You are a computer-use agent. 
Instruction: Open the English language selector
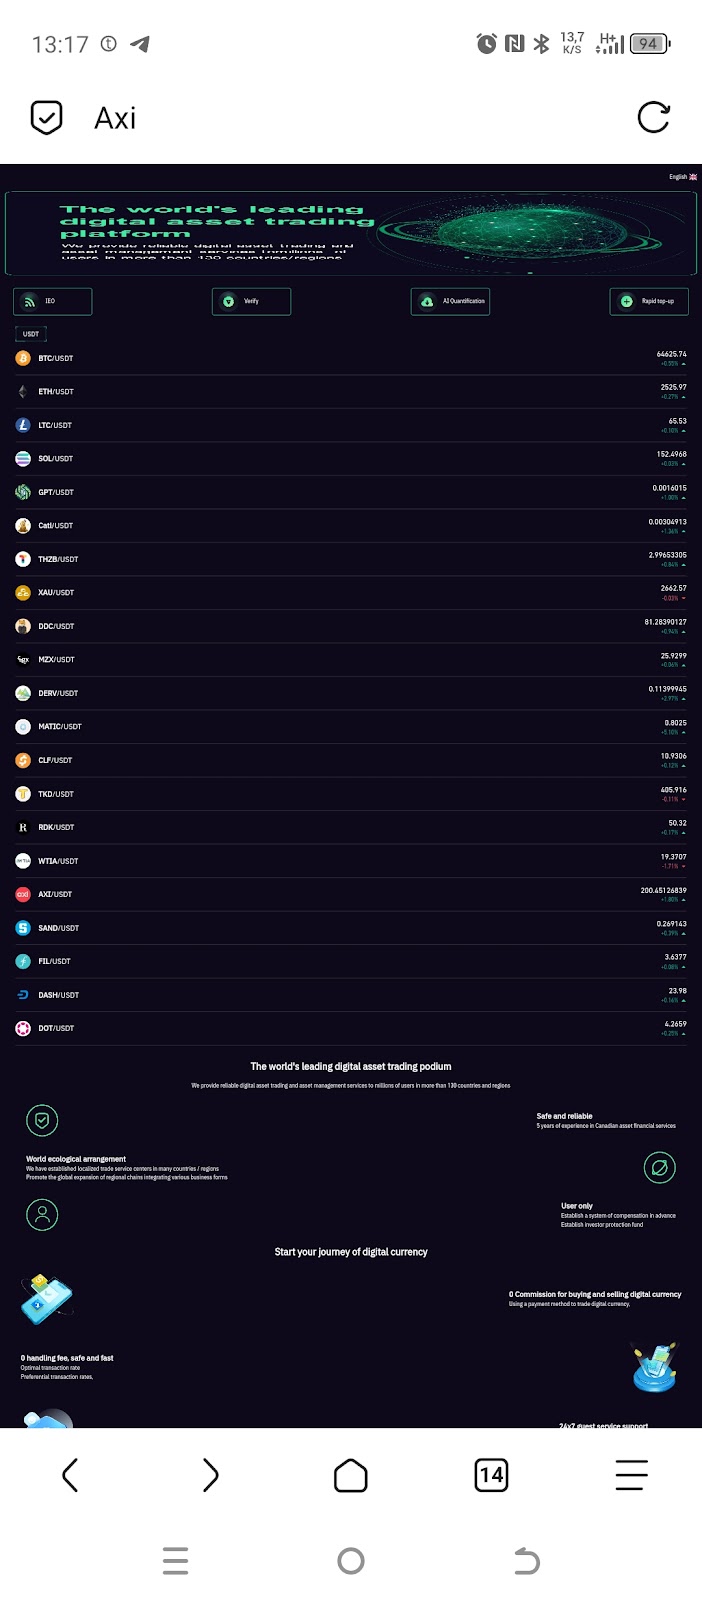point(683,177)
